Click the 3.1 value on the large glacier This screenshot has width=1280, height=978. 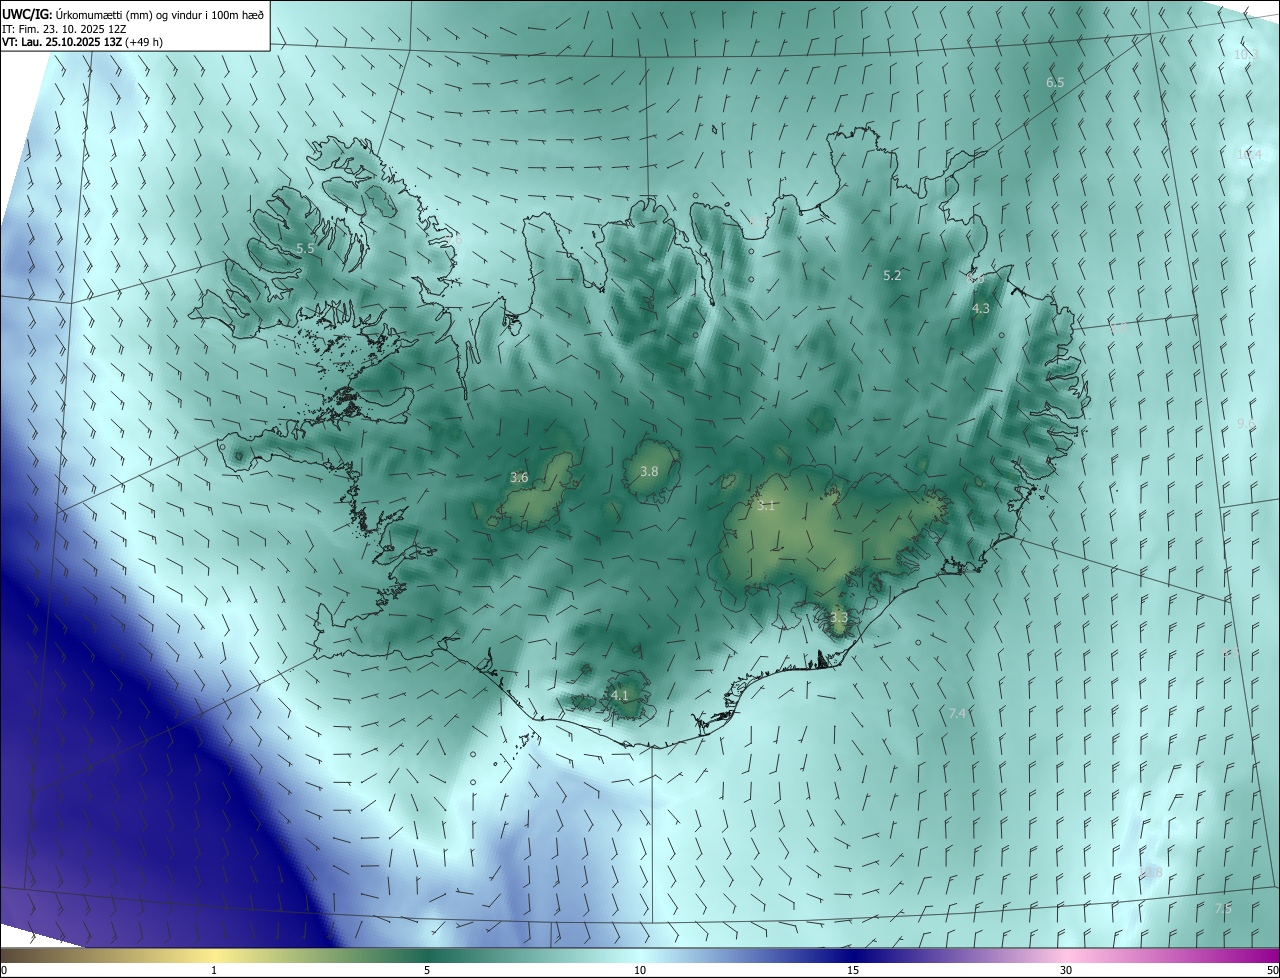(x=766, y=506)
